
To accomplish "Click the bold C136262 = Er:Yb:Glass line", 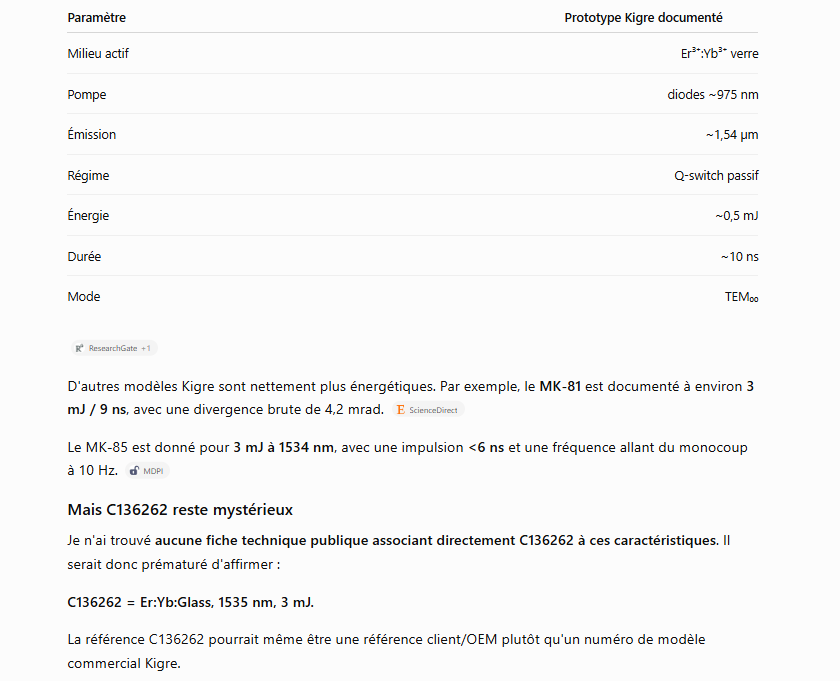I will [x=191, y=602].
